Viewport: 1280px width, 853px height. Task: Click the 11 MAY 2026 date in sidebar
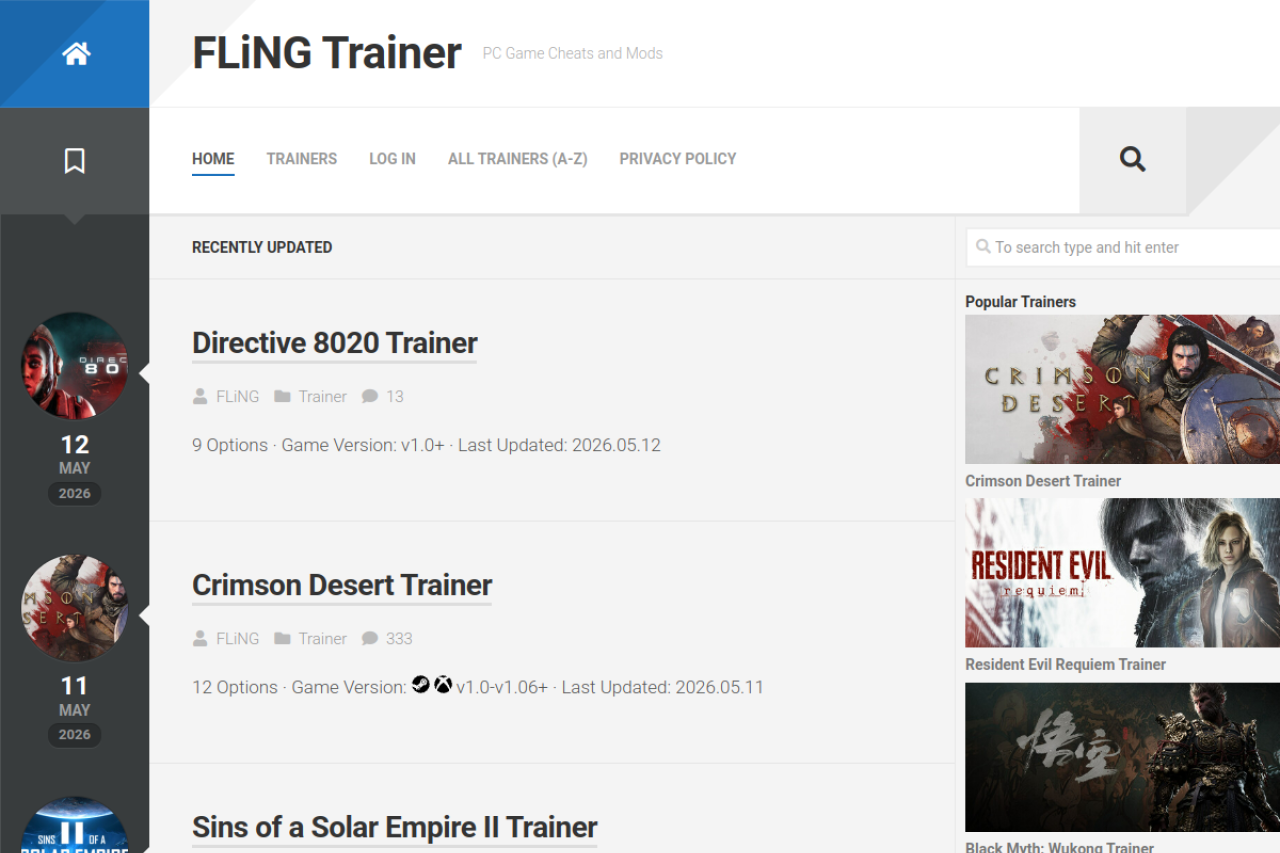[x=74, y=710]
